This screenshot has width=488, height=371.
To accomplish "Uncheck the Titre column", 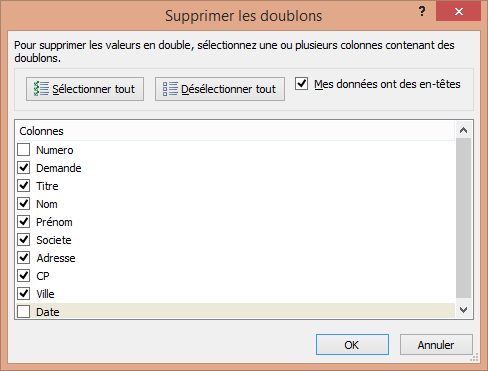I will pyautogui.click(x=24, y=186).
